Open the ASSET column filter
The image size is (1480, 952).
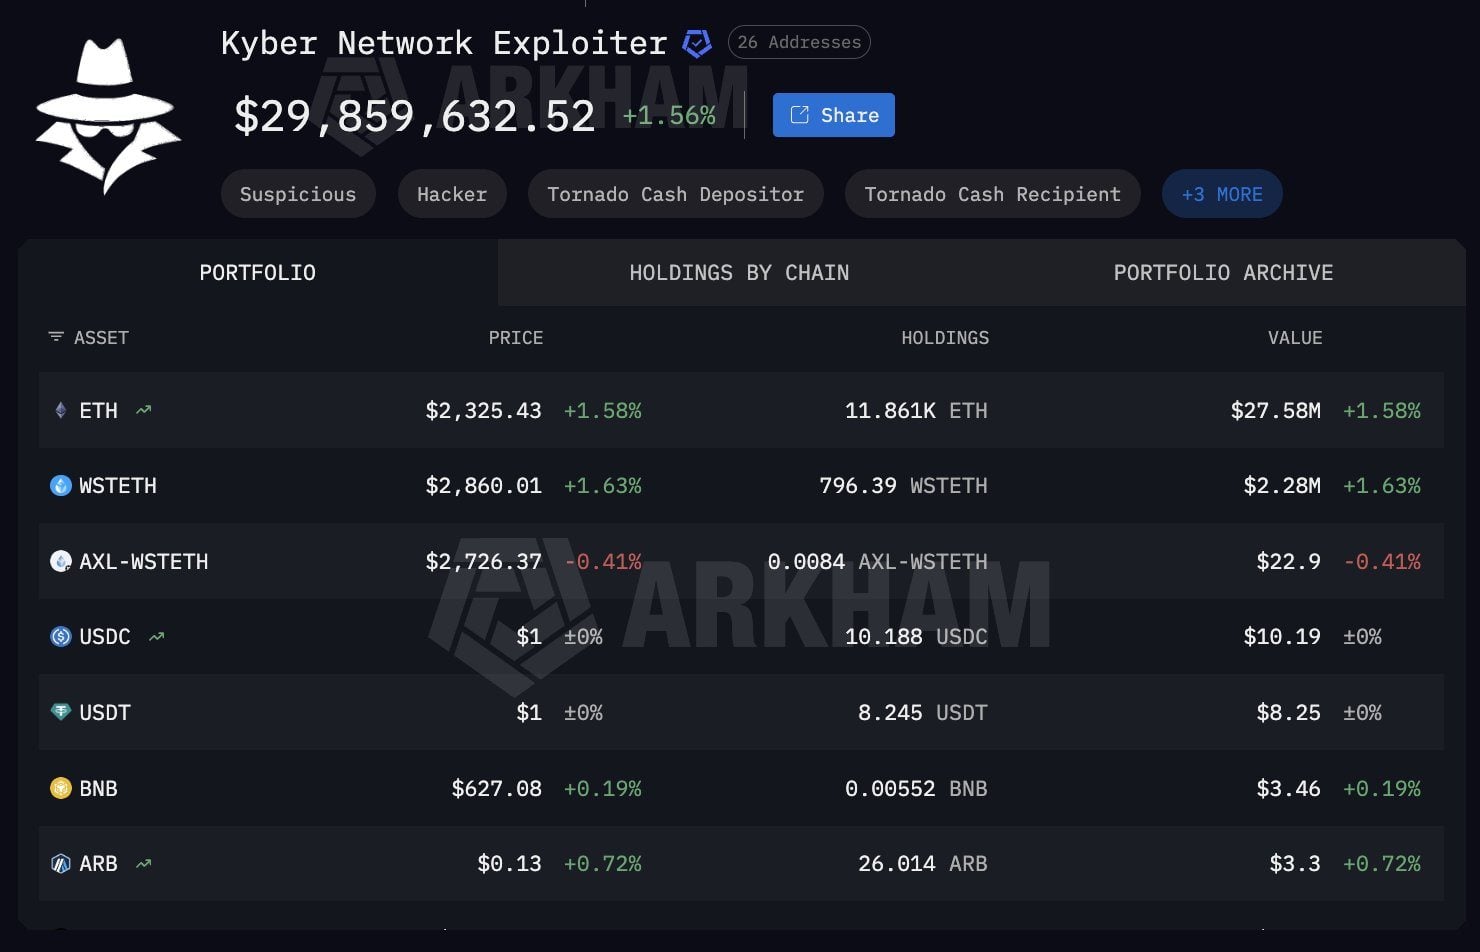tap(54, 337)
